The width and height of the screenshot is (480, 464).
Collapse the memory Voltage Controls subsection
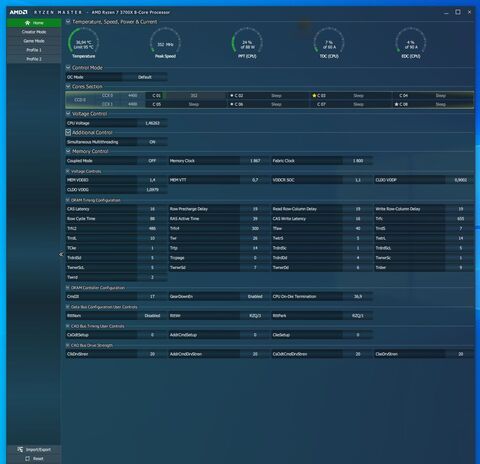[x=68, y=171]
